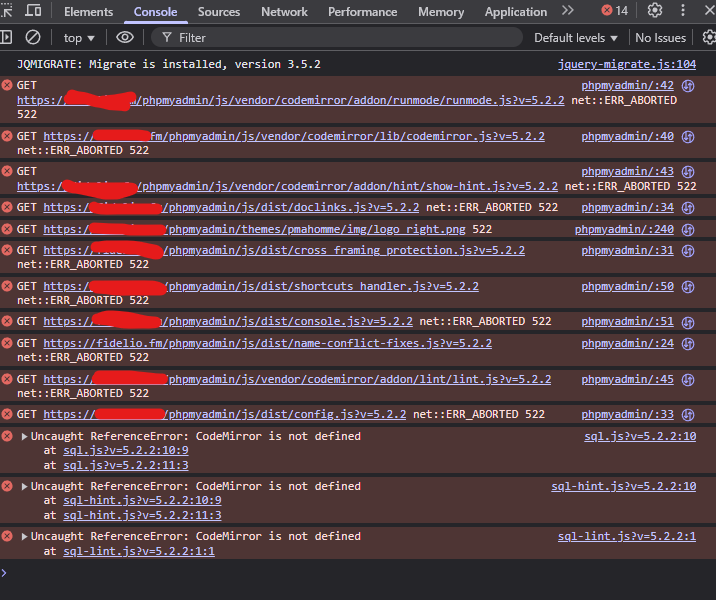
Task: Open the lint.js?v=5.2.2 URL link
Action: [297, 379]
